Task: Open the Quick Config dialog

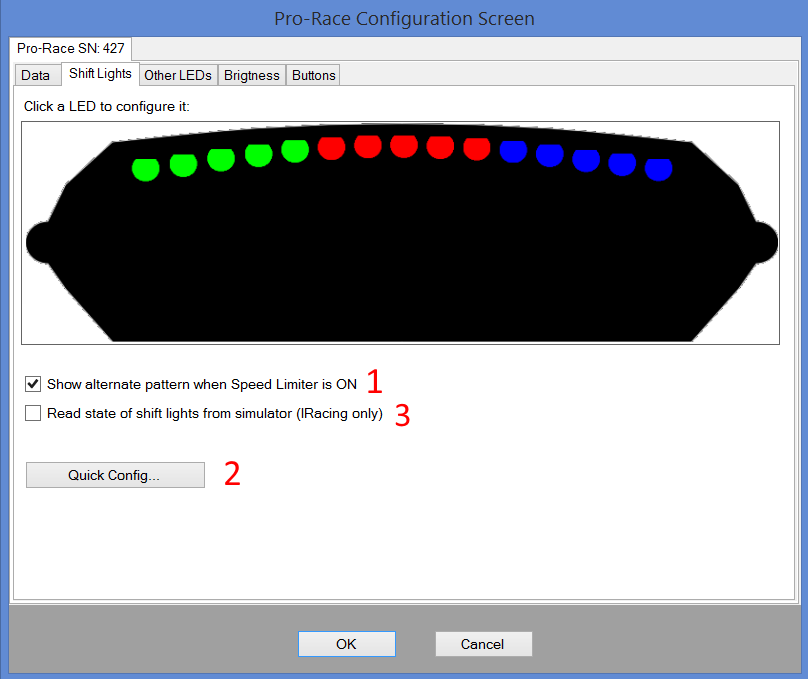Action: click(x=115, y=475)
